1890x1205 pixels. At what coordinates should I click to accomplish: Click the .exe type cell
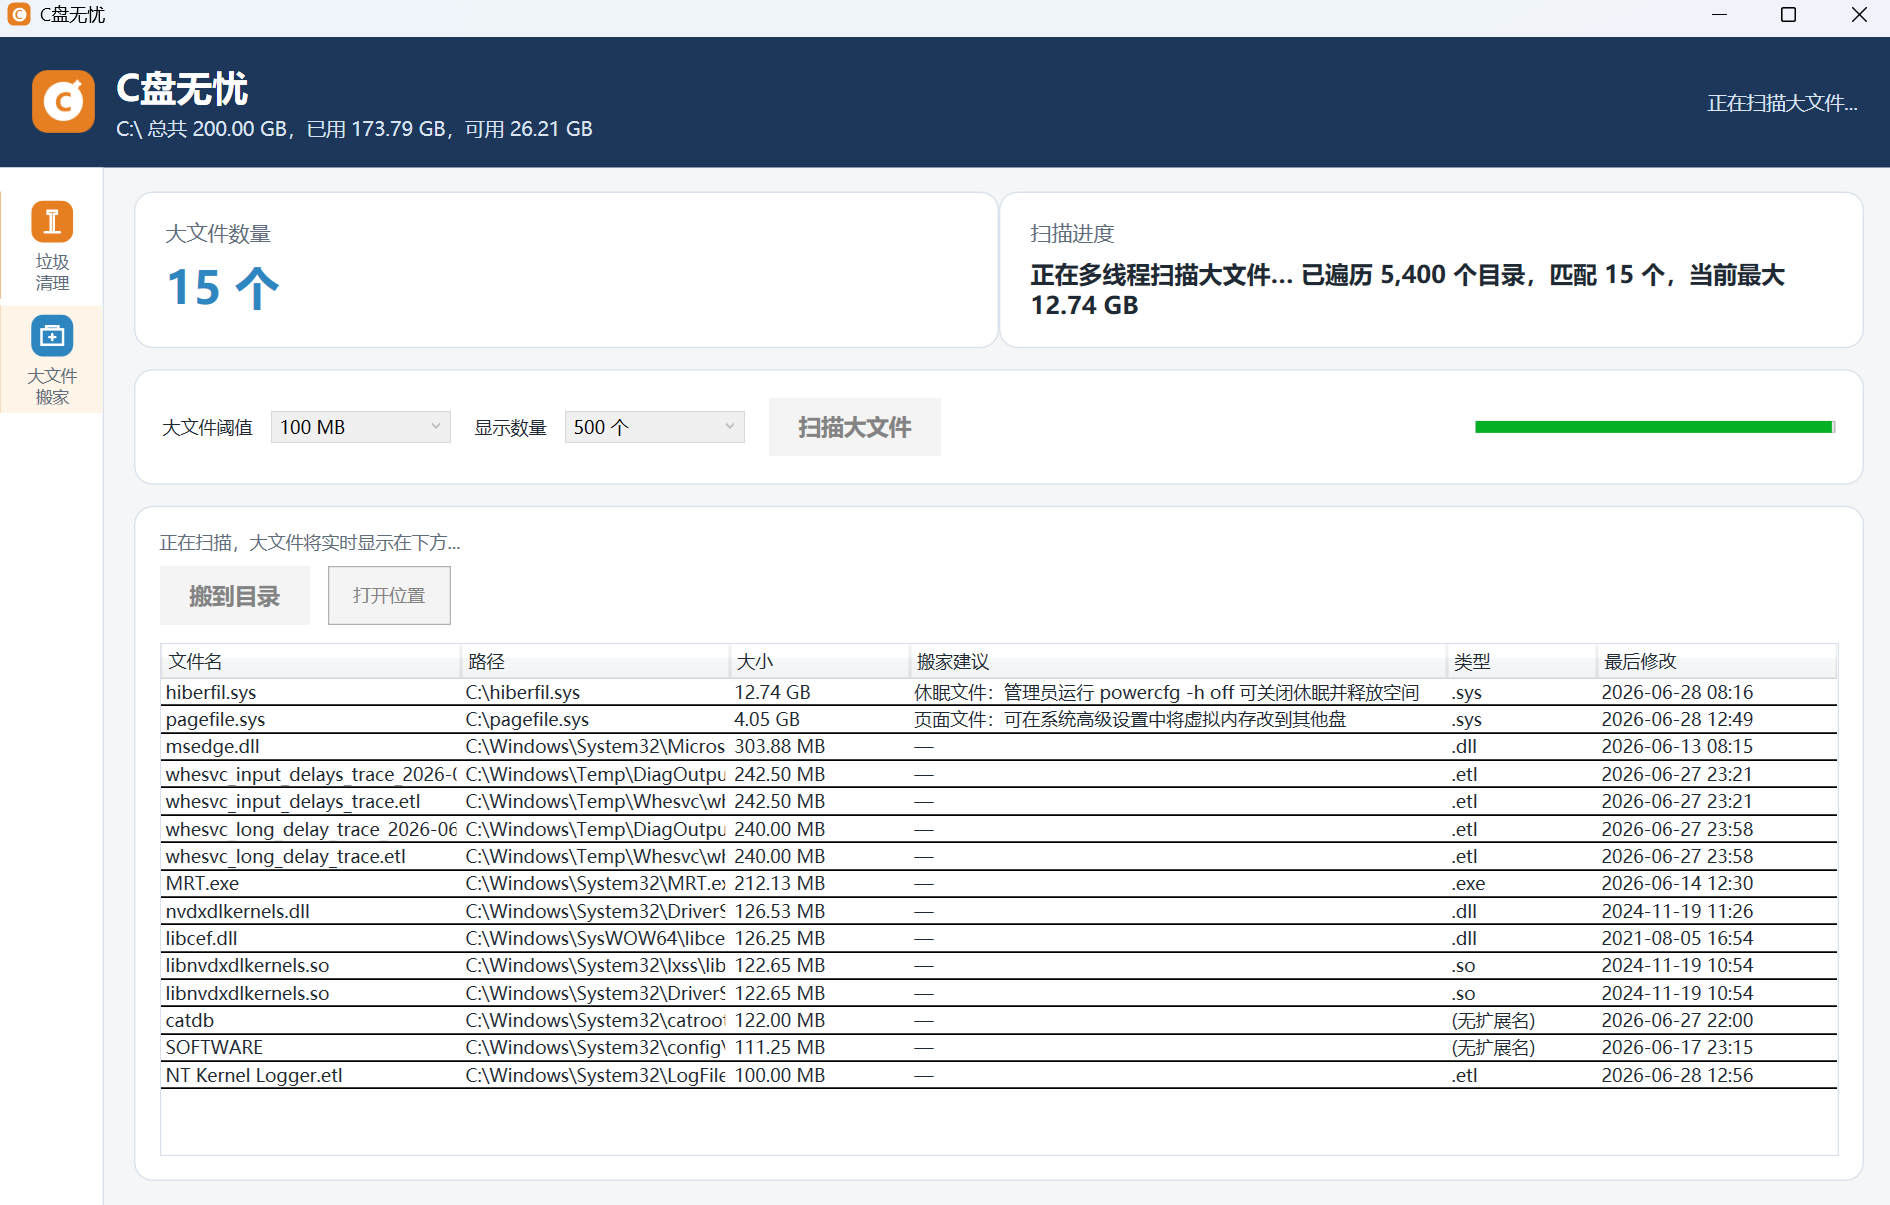tap(1468, 883)
